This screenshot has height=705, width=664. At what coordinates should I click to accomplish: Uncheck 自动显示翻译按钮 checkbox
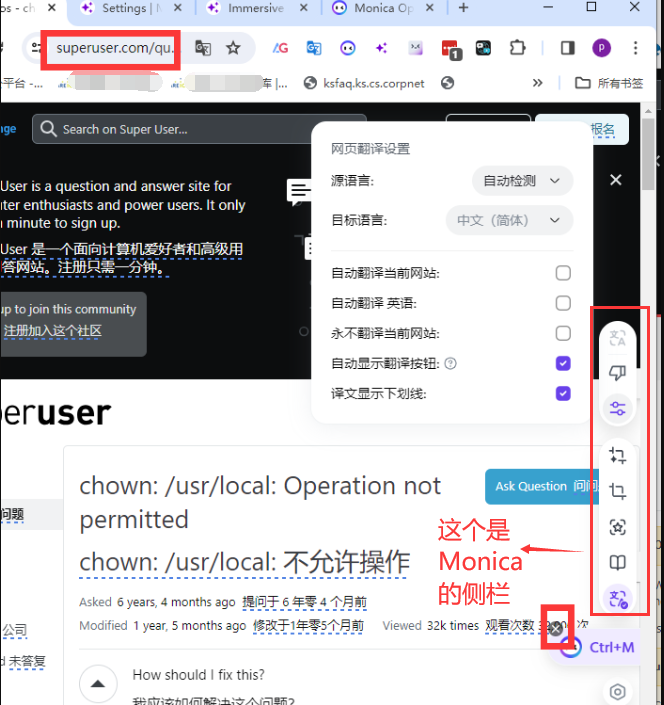click(563, 363)
